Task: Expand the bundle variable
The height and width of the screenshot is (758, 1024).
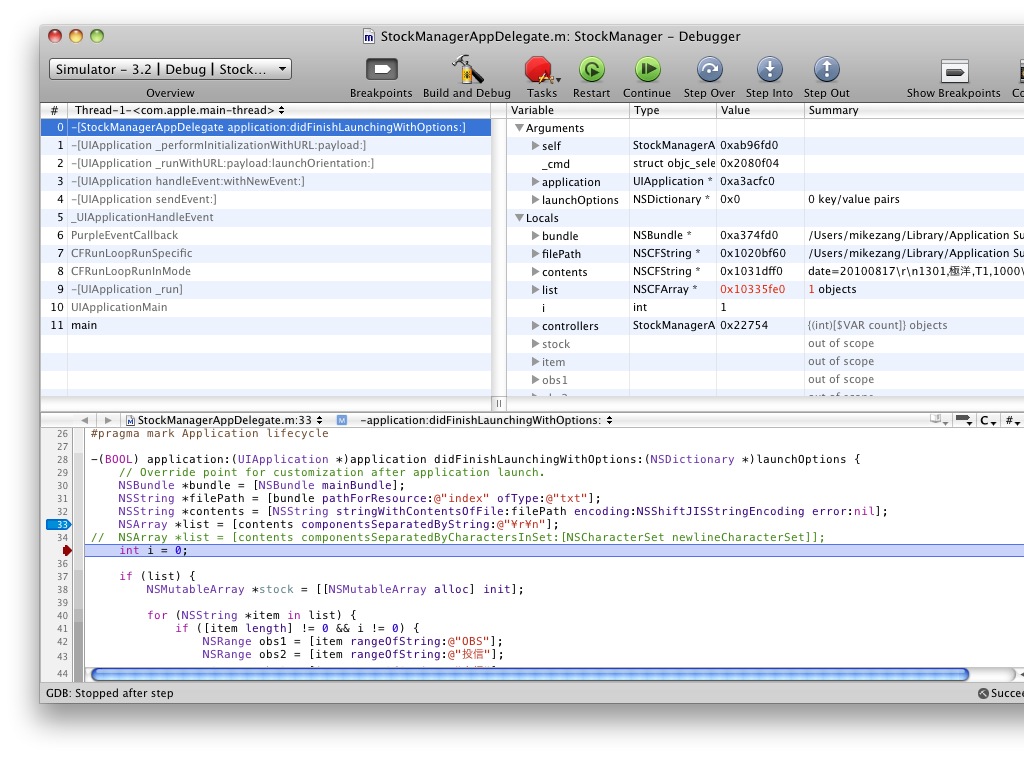Action: coord(535,235)
